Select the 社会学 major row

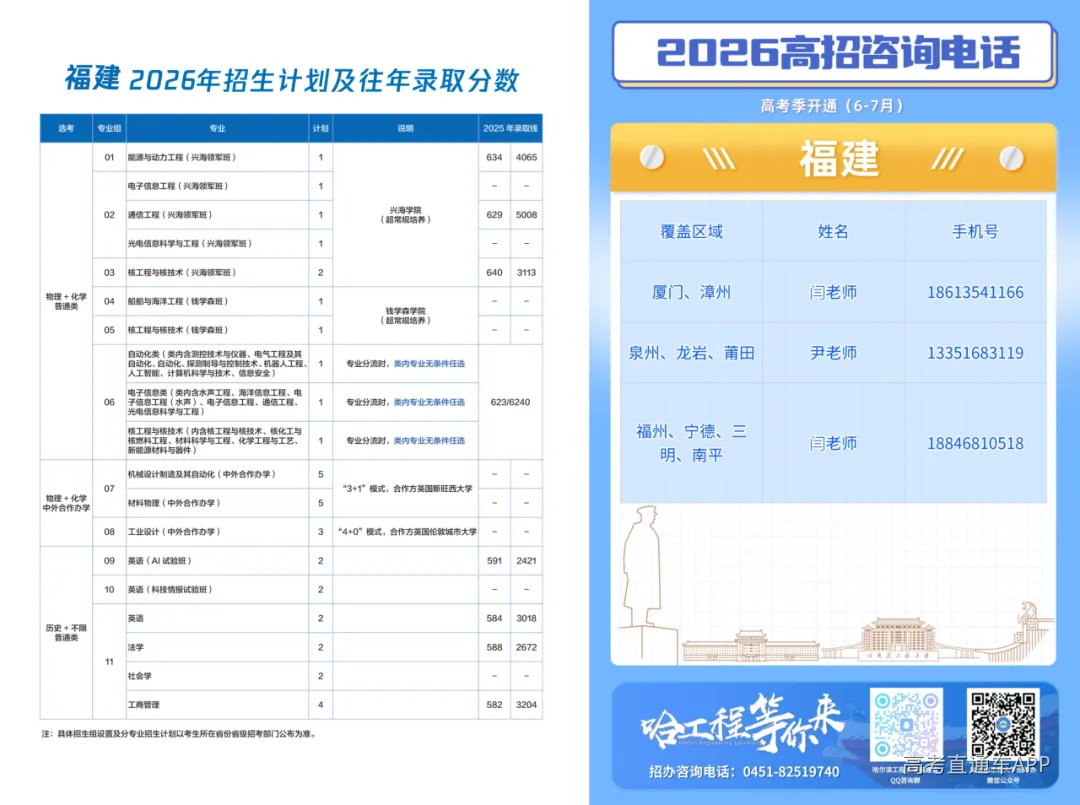click(334, 676)
